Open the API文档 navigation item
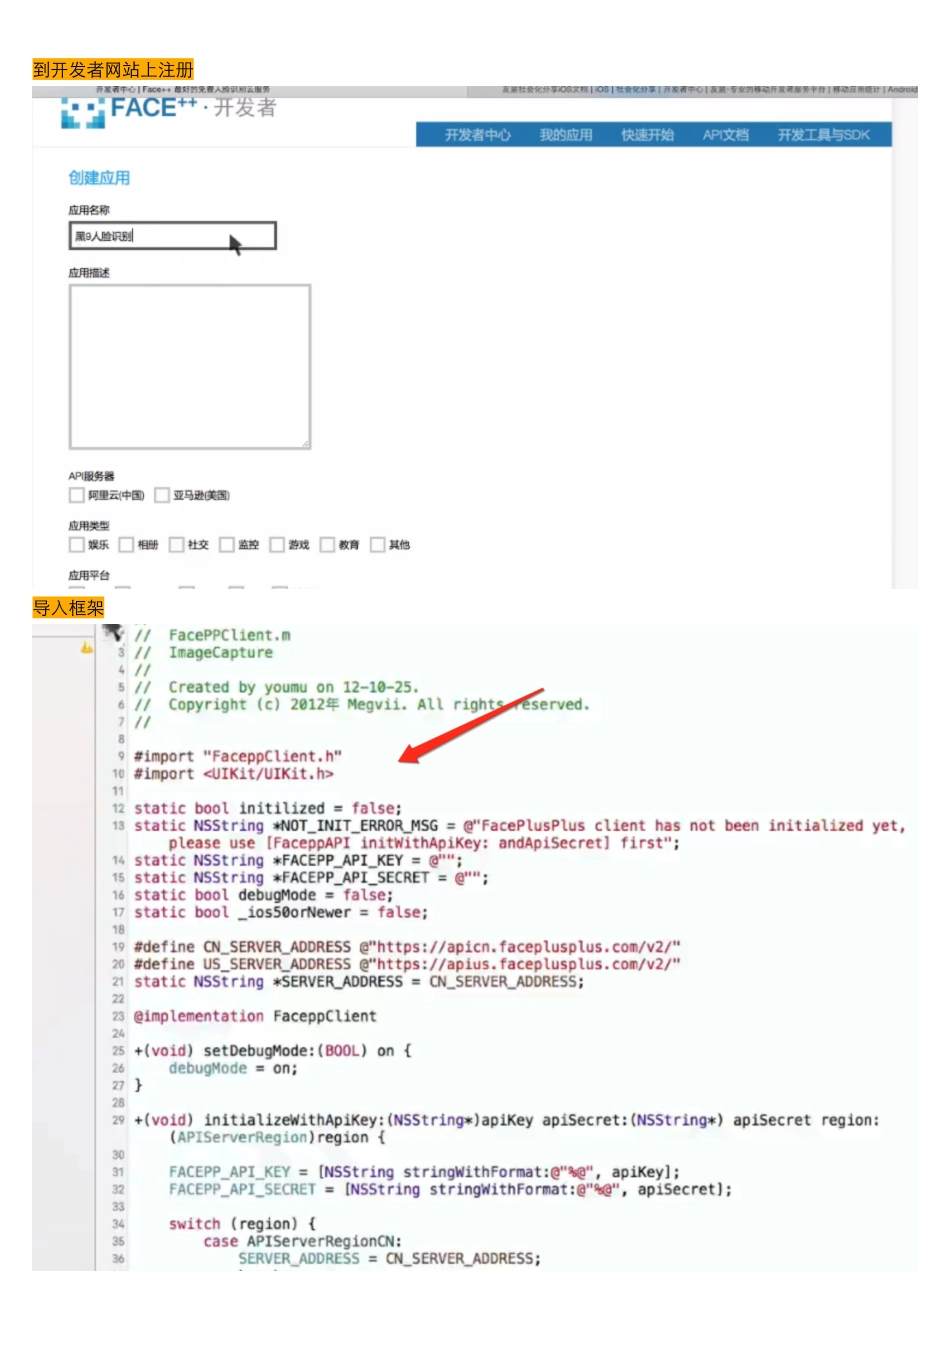Viewport: 950px width, 1345px height. point(725,135)
